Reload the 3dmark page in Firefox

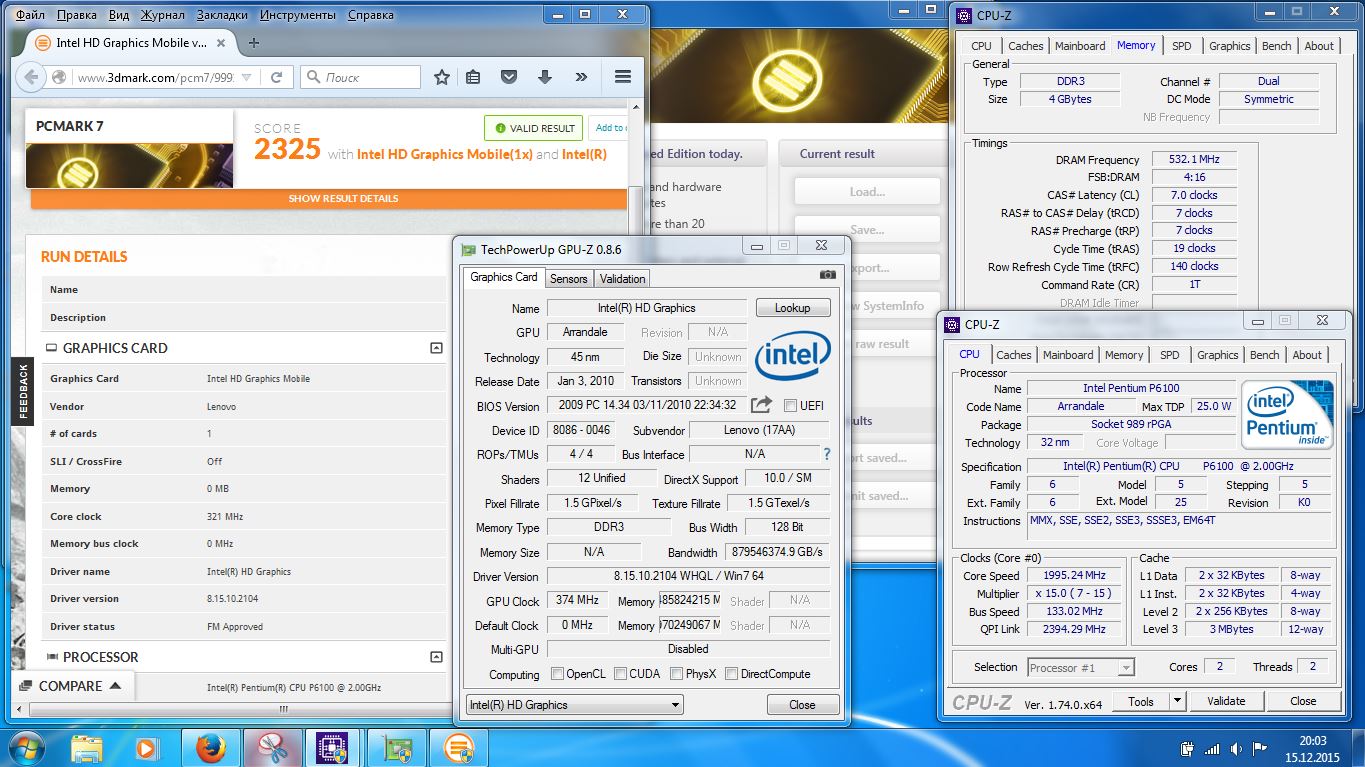276,77
